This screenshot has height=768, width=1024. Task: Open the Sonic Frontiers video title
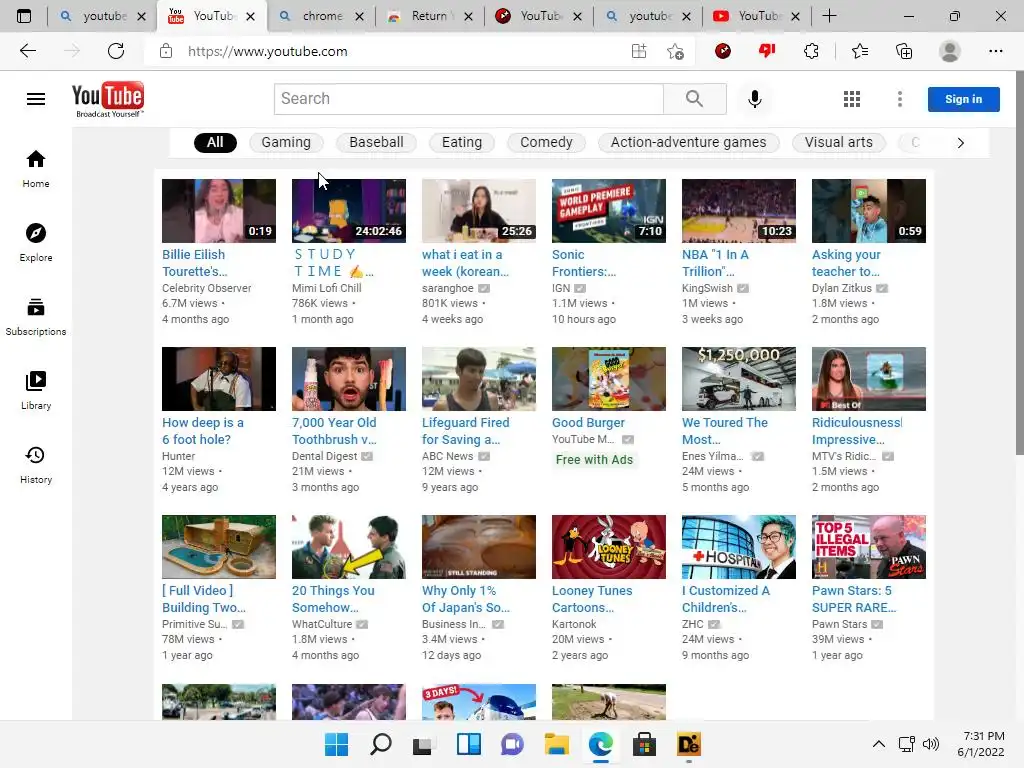coord(583,263)
